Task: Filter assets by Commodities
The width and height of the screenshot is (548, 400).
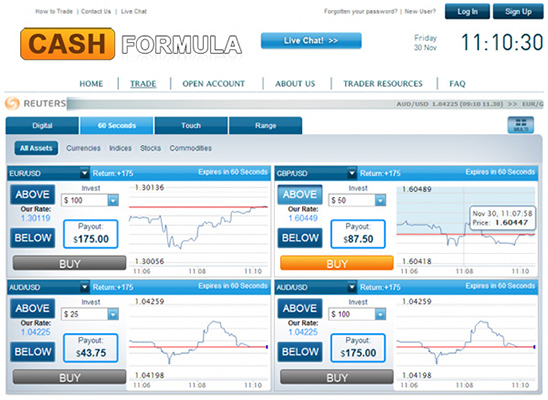Action: (x=190, y=148)
